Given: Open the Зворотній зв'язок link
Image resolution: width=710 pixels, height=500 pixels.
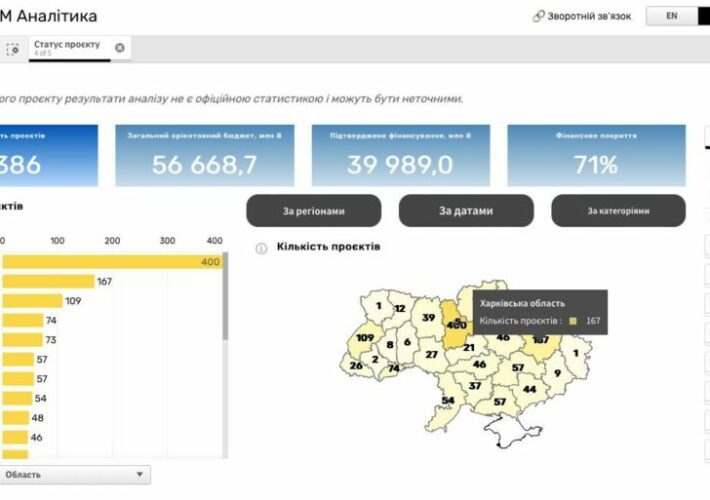Looking at the screenshot, I should 588,16.
